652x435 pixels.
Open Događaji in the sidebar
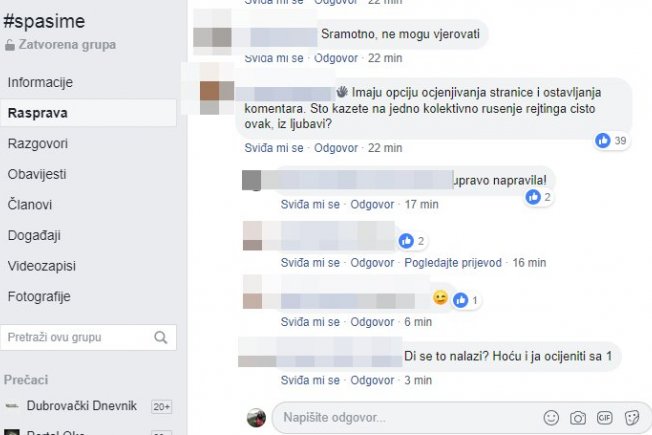pos(34,235)
